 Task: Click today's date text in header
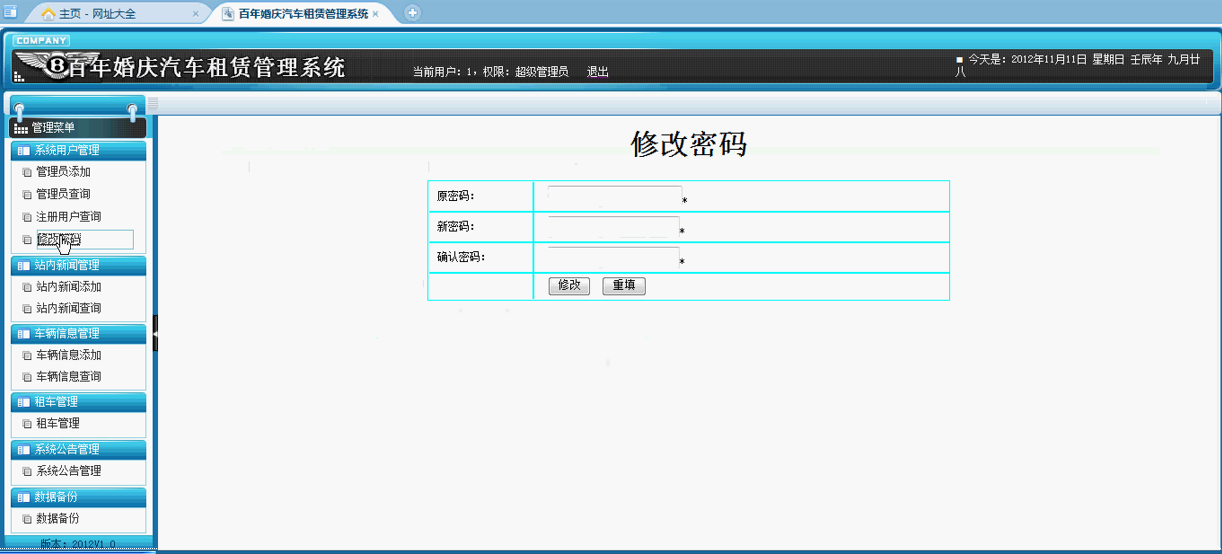tap(1076, 65)
